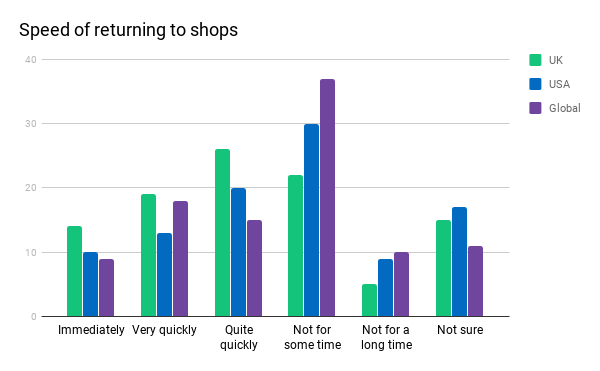600x371 pixels.
Task: Click the USA bar for Not for some time
Action: pyautogui.click(x=311, y=220)
